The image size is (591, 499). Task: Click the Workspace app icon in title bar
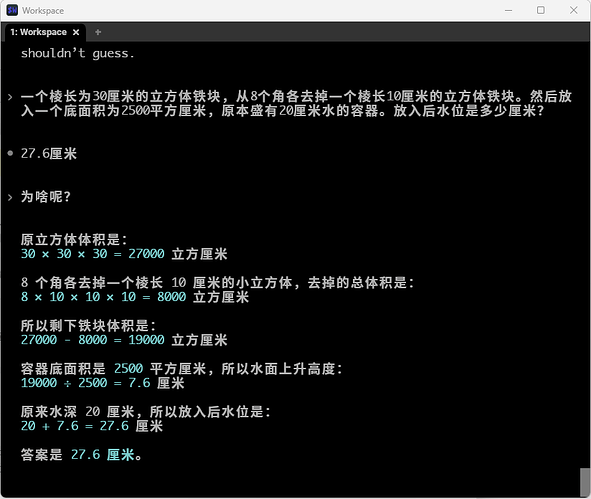pyautogui.click(x=12, y=10)
